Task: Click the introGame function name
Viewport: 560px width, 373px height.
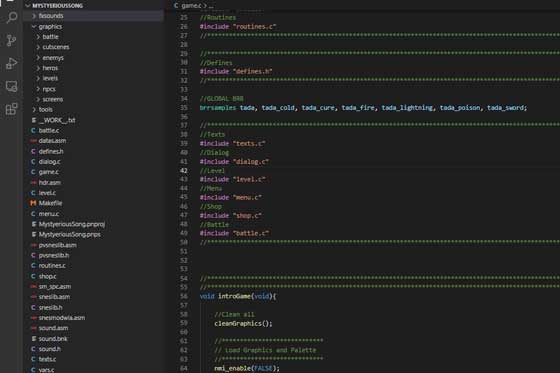Action: [x=234, y=296]
